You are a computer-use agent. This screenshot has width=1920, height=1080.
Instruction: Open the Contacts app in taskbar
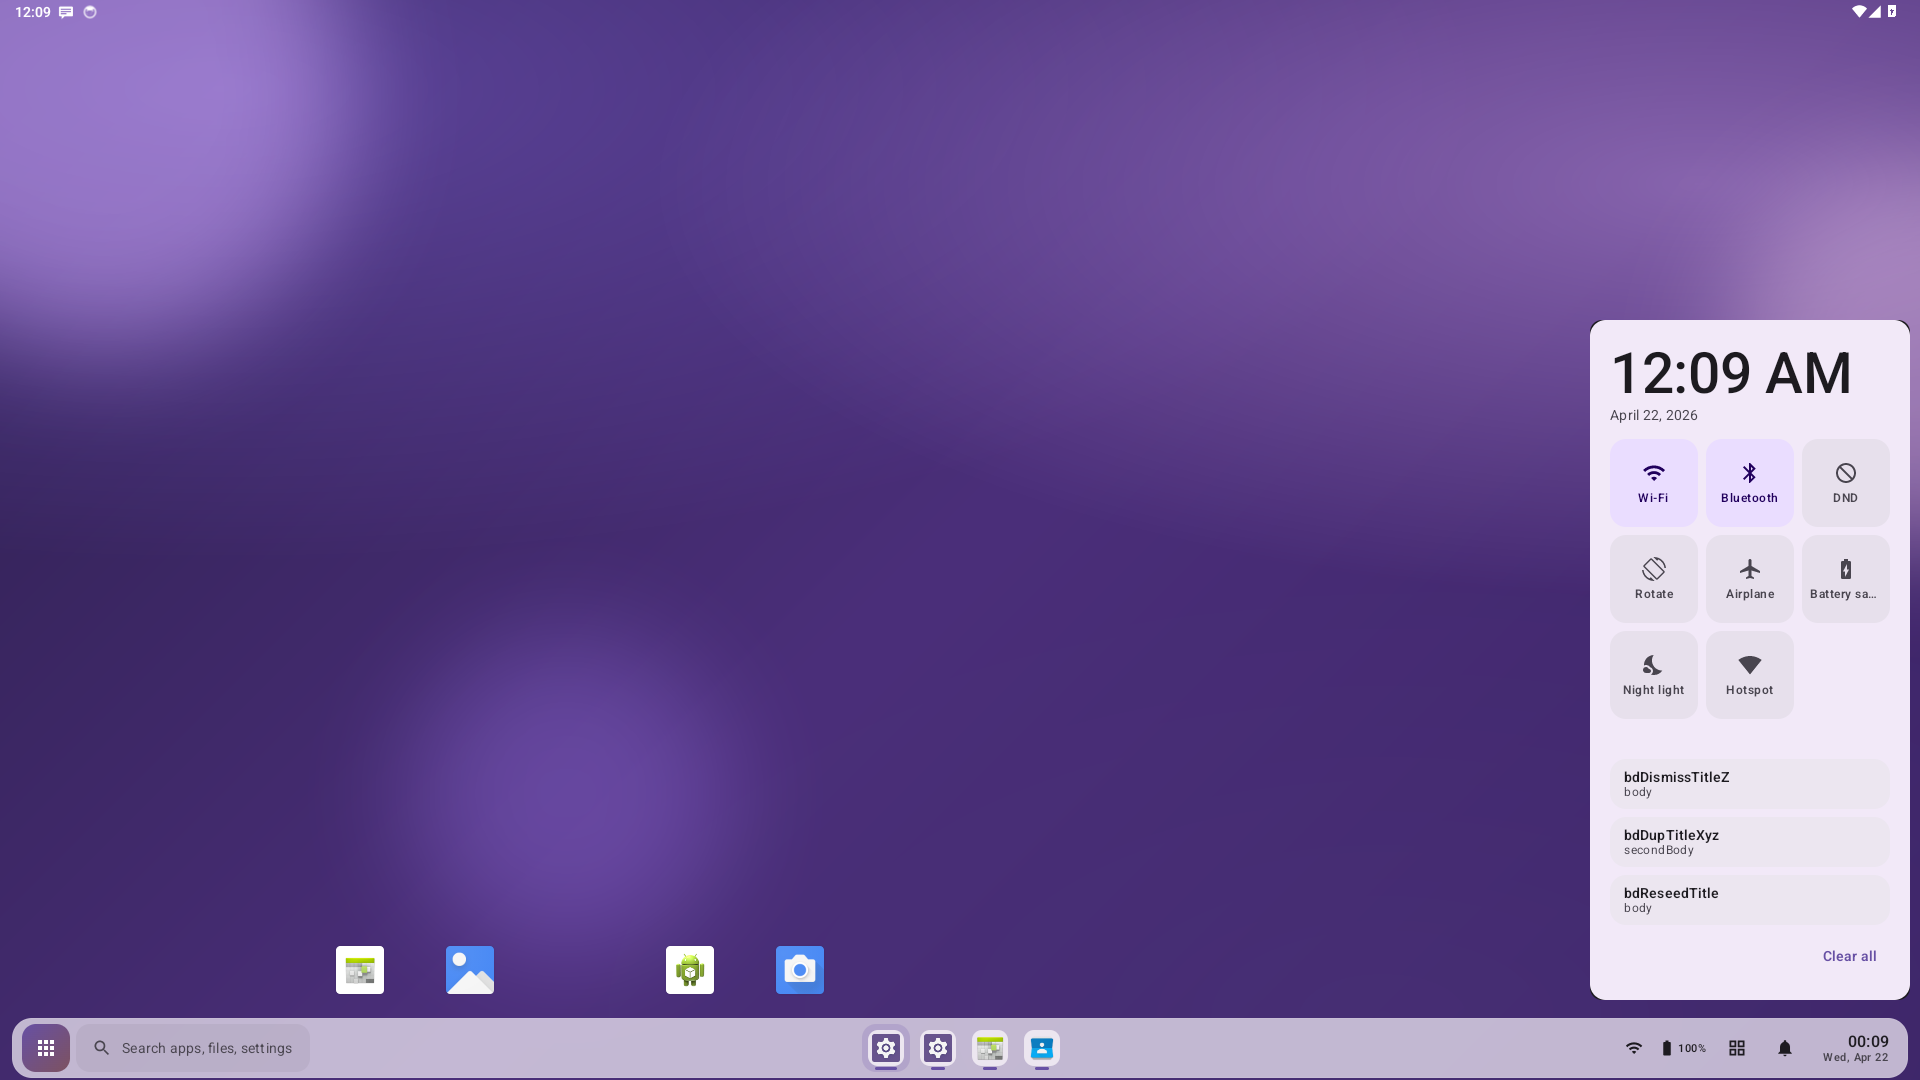1042,1048
